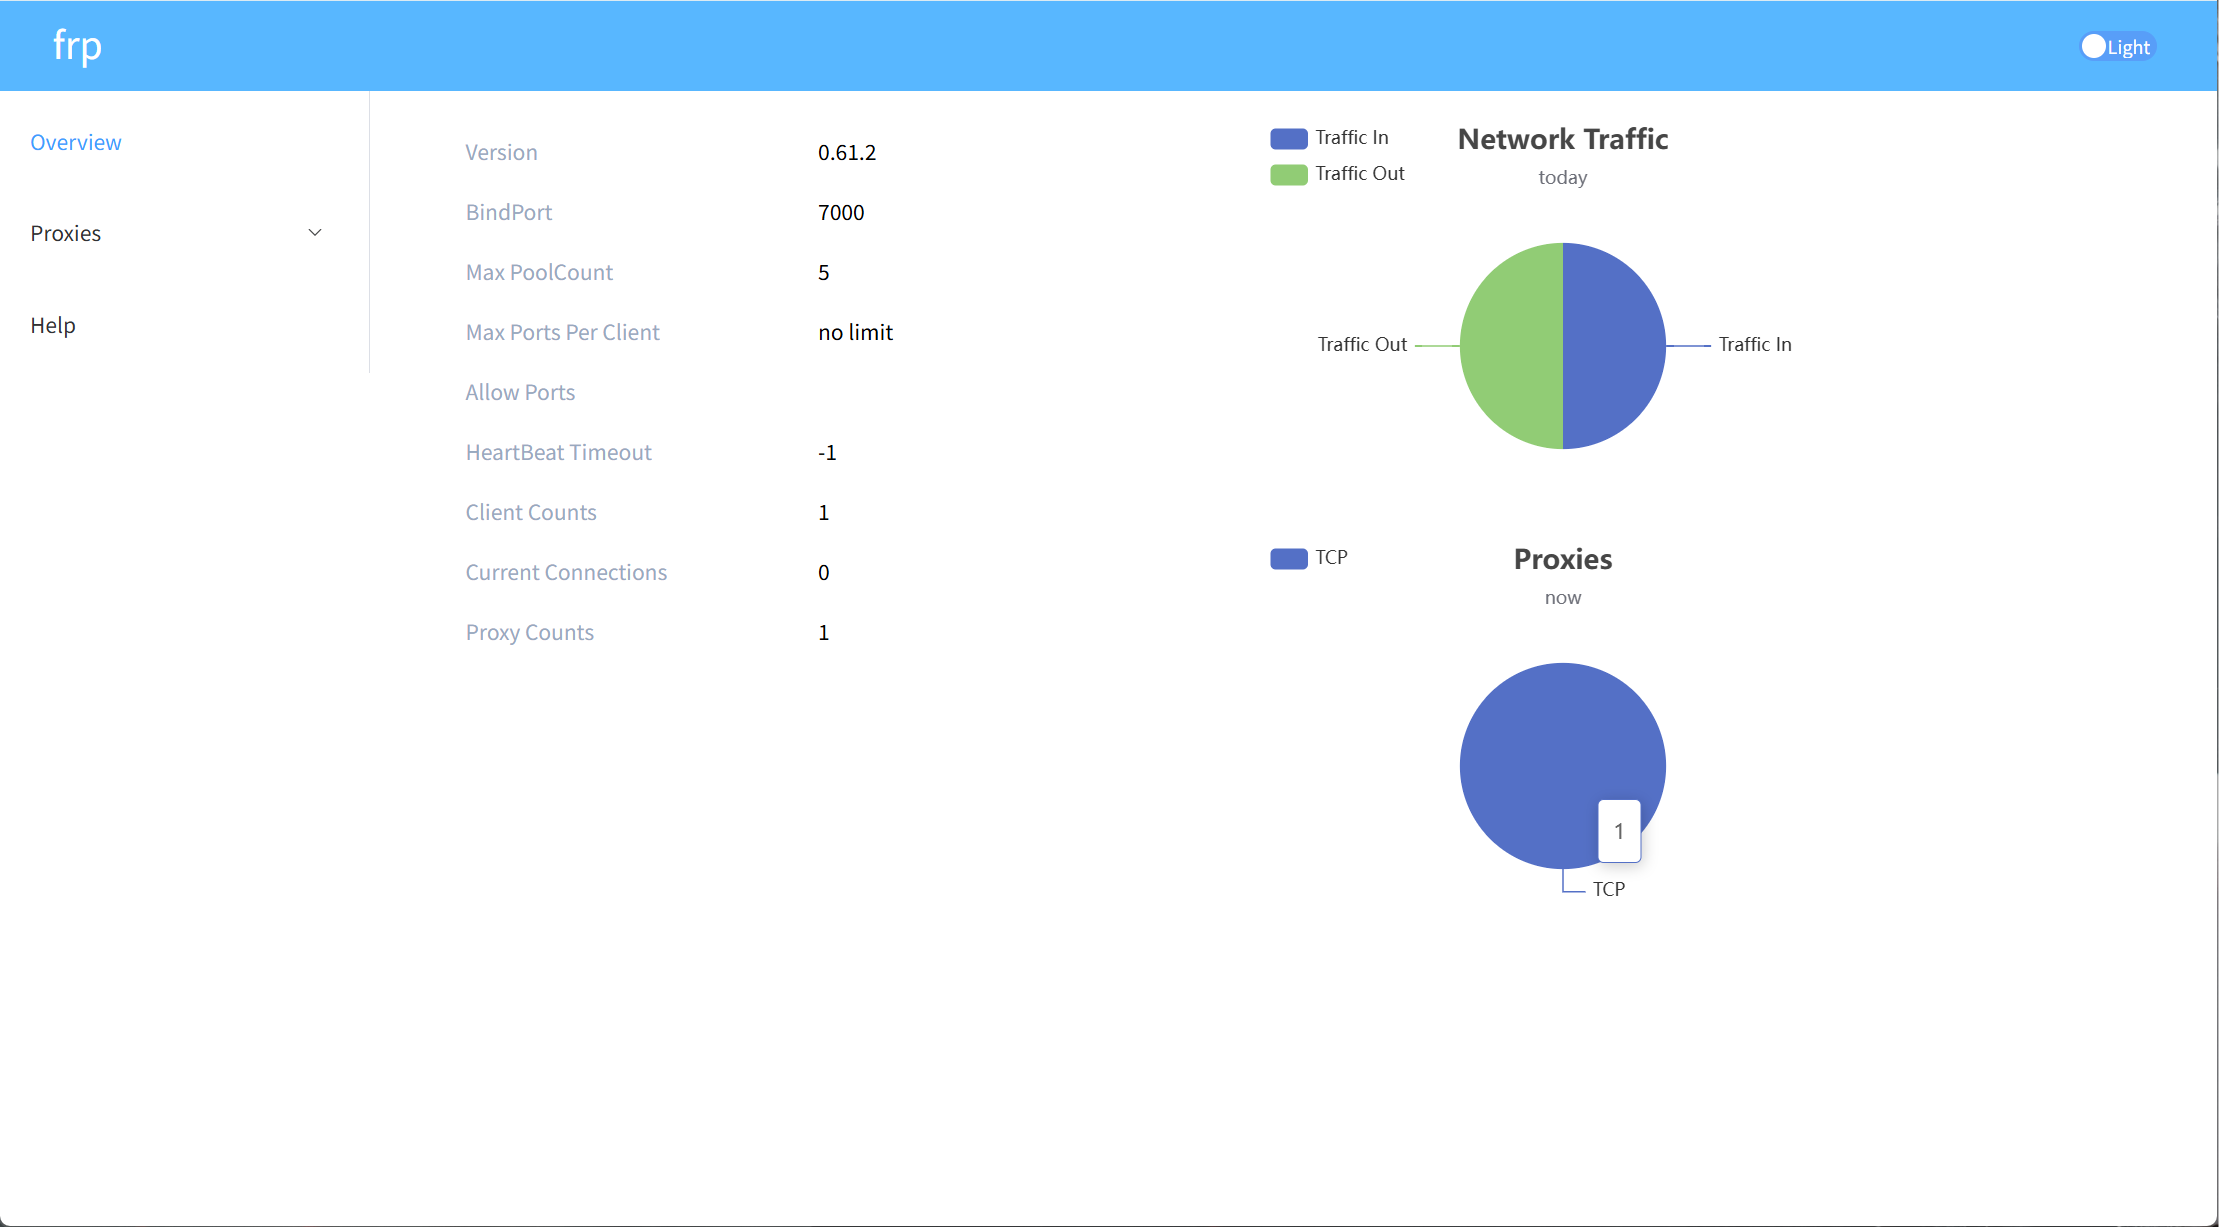Click the blue Traffic In pie slice

click(1614, 346)
